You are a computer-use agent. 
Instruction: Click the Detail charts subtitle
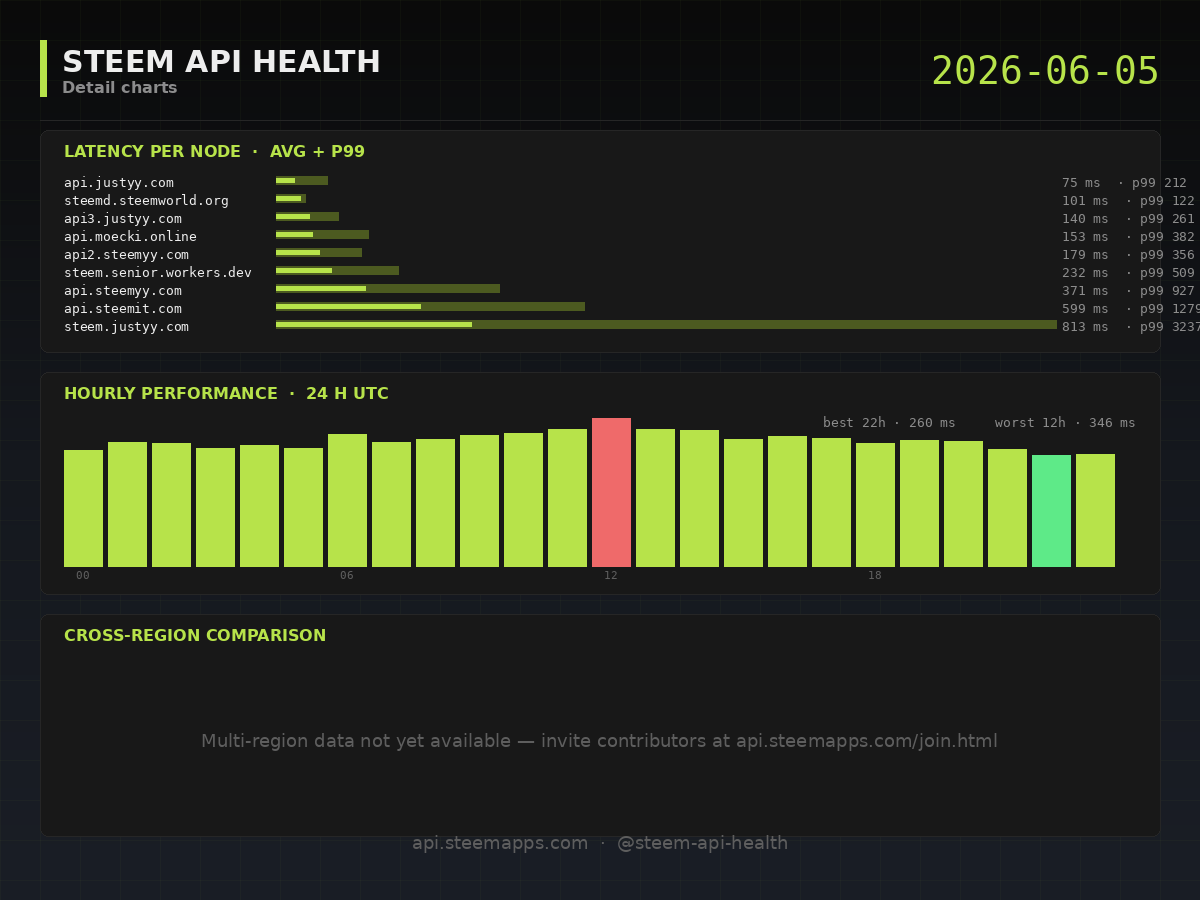[120, 88]
